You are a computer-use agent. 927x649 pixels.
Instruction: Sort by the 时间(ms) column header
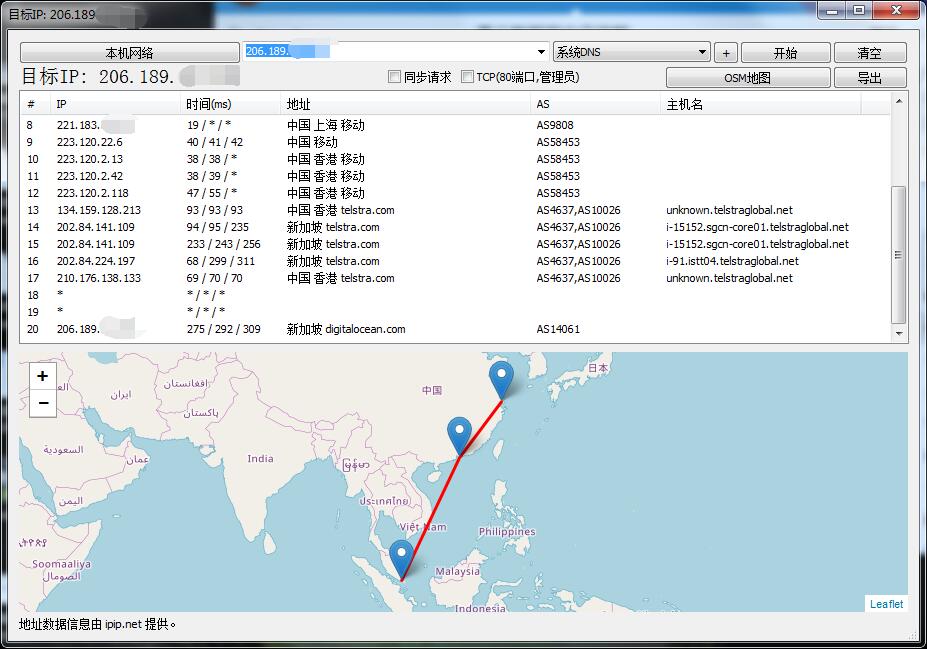tap(231, 105)
